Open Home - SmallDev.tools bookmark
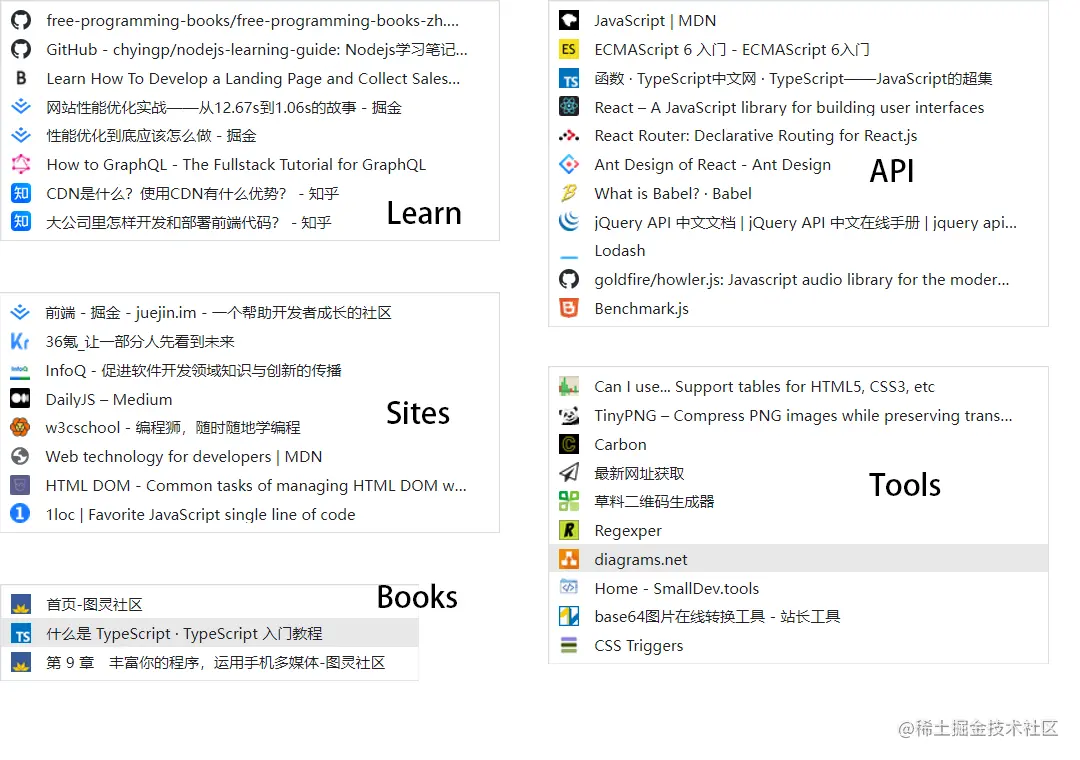 pyautogui.click(x=676, y=588)
